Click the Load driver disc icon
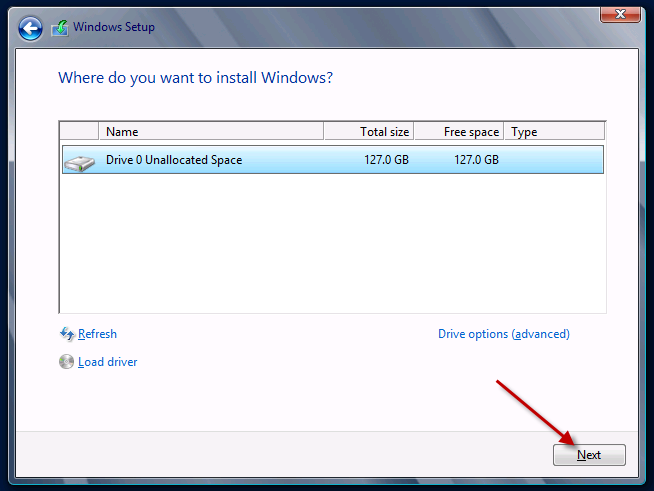Image resolution: width=654 pixels, height=491 pixels. pos(67,362)
